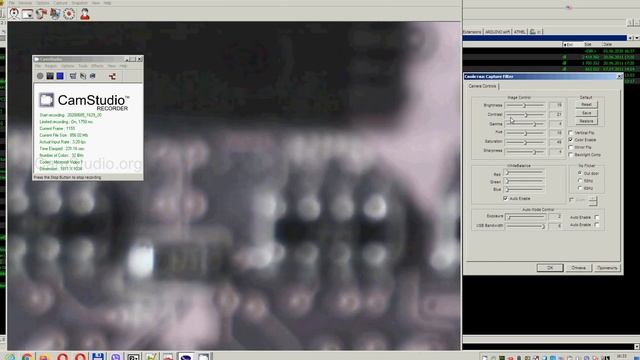The width and height of the screenshot is (640, 360).
Task: Click the CamStudio logo camera image
Action: (x=46, y=100)
